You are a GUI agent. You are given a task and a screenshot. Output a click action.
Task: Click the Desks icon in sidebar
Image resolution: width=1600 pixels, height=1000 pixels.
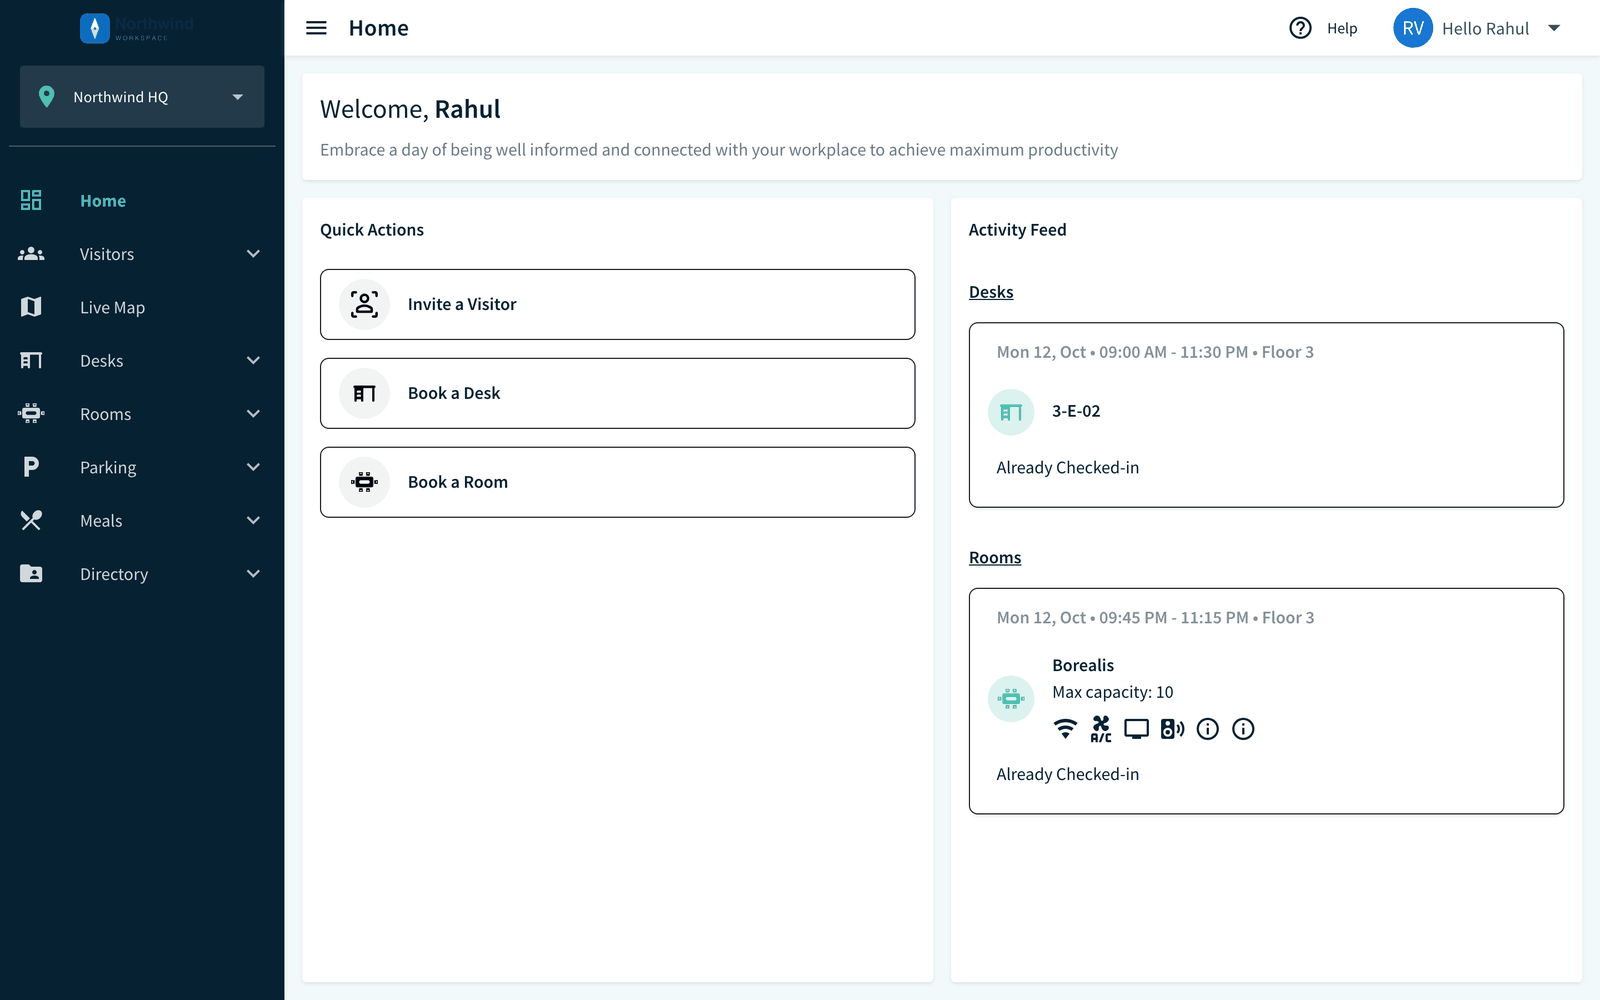coord(31,360)
